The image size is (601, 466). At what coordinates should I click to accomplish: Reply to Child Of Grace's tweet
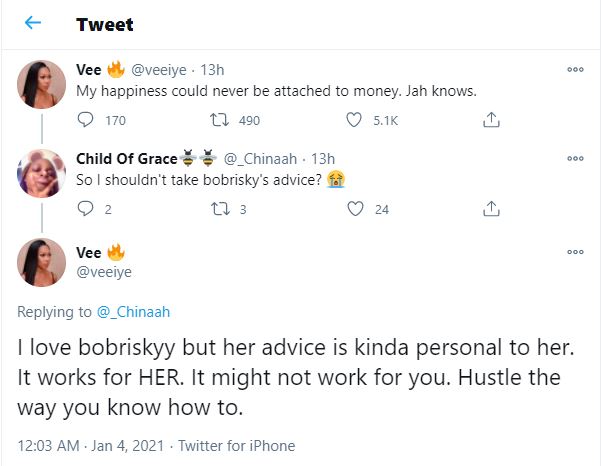tap(85, 210)
